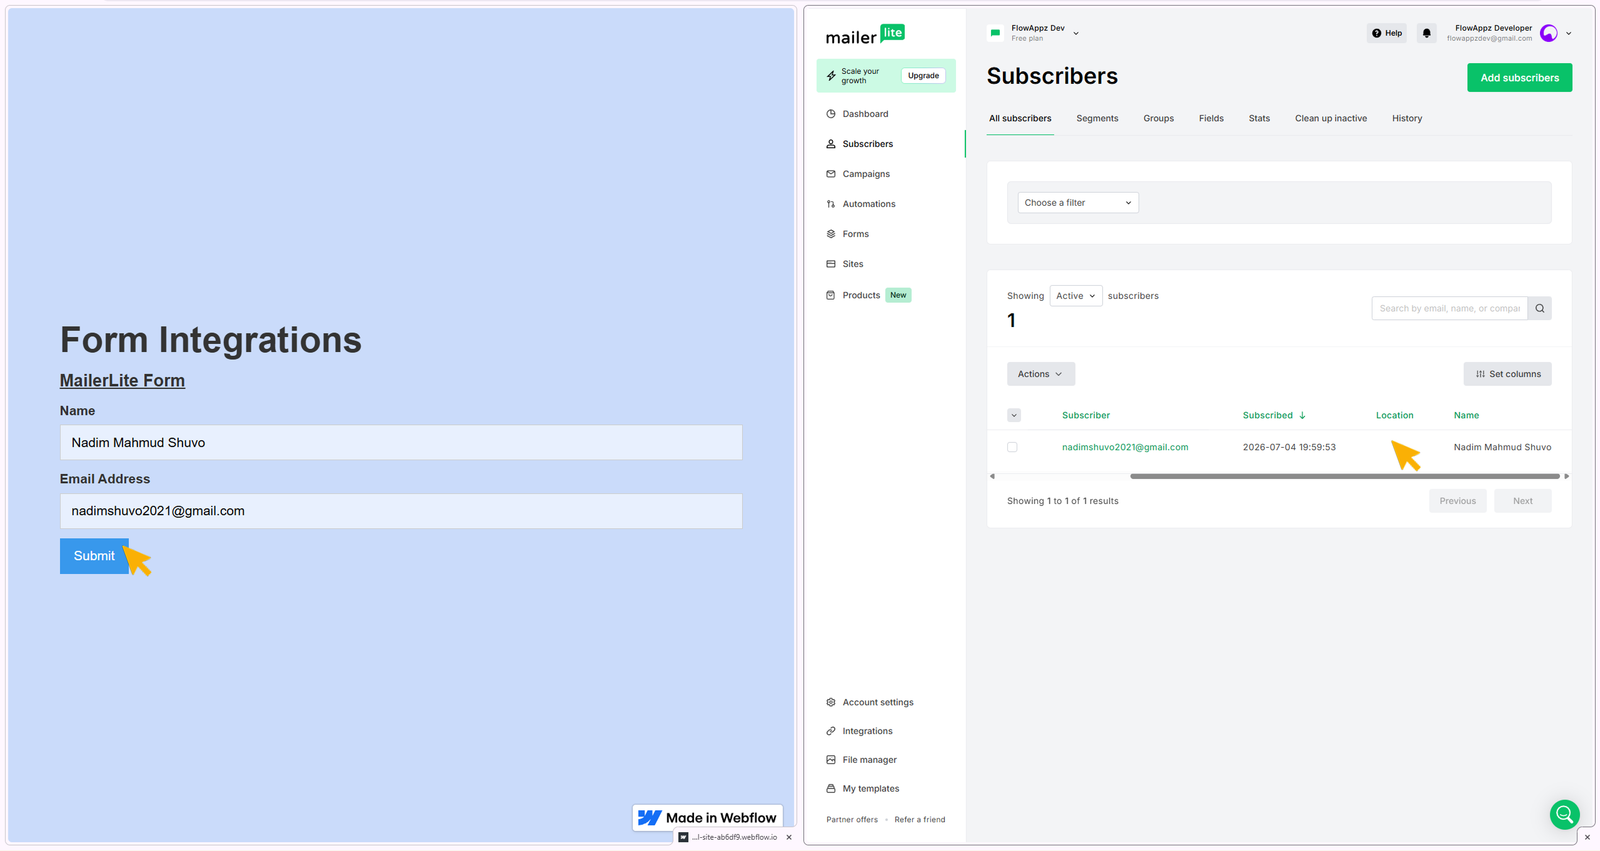Click the Submit button on the form
Image resolution: width=1600 pixels, height=851 pixels.
(94, 556)
